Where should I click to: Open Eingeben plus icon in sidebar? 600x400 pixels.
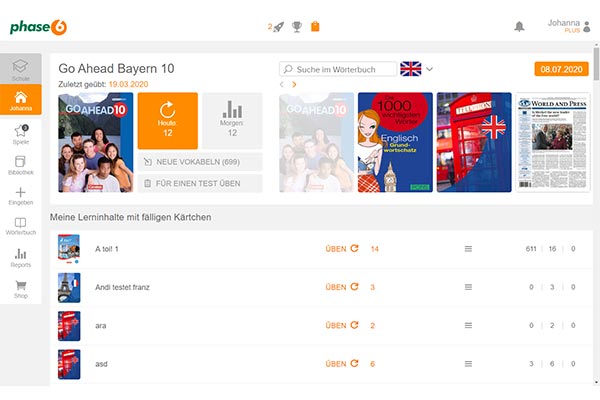tap(21, 195)
